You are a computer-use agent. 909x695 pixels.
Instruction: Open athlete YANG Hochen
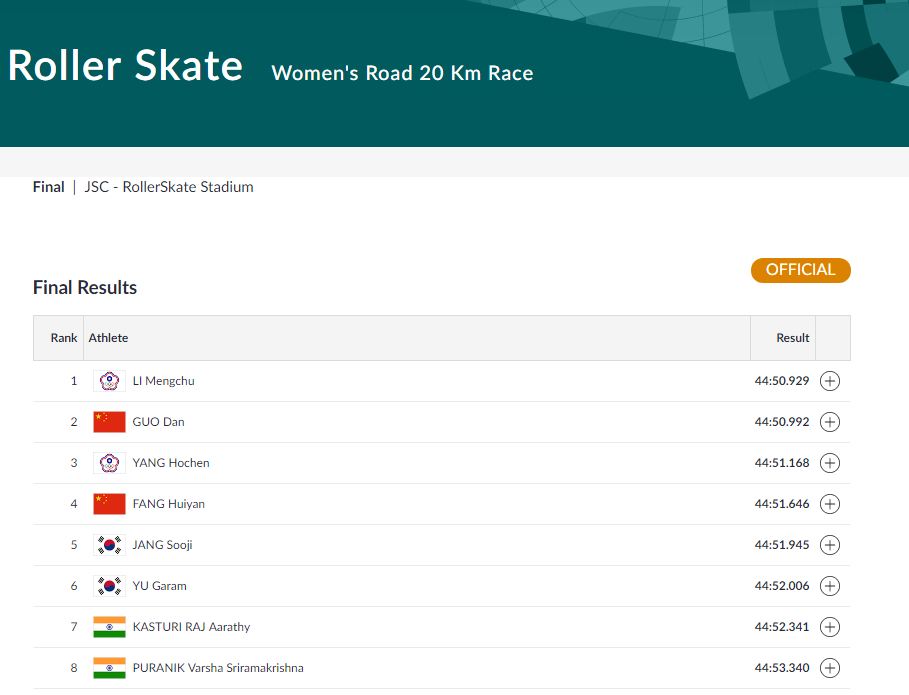(x=171, y=463)
